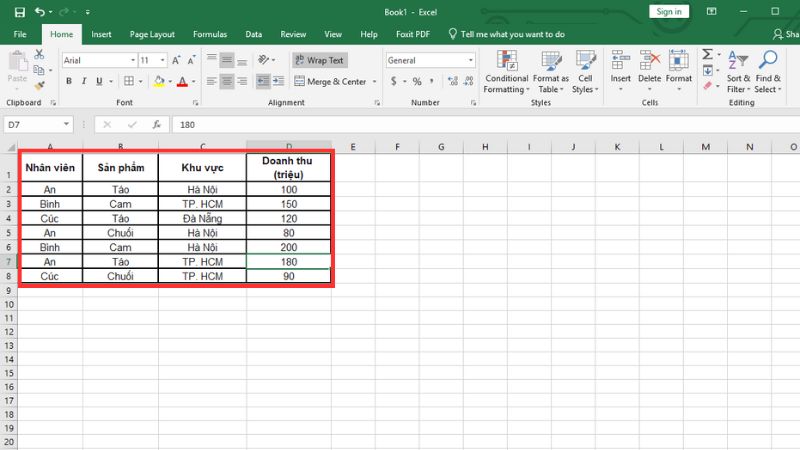This screenshot has width=800, height=450.
Task: Toggle Wrap Text for the cell
Action: point(318,60)
